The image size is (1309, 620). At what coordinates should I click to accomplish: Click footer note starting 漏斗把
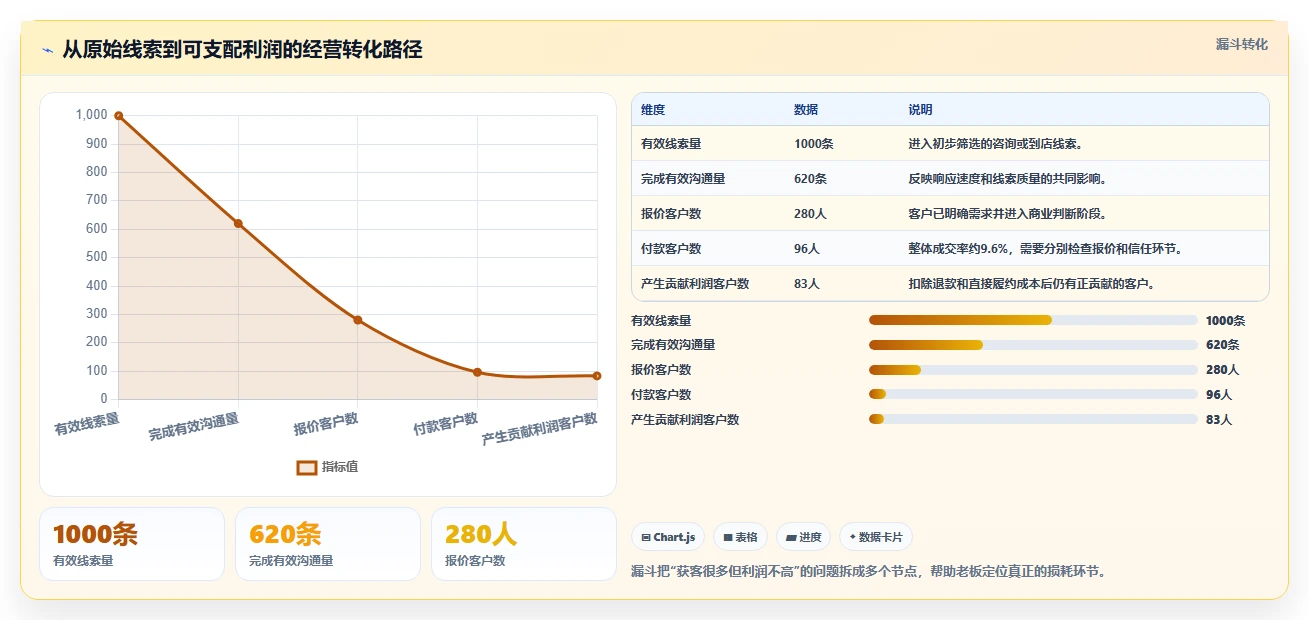tap(869, 572)
